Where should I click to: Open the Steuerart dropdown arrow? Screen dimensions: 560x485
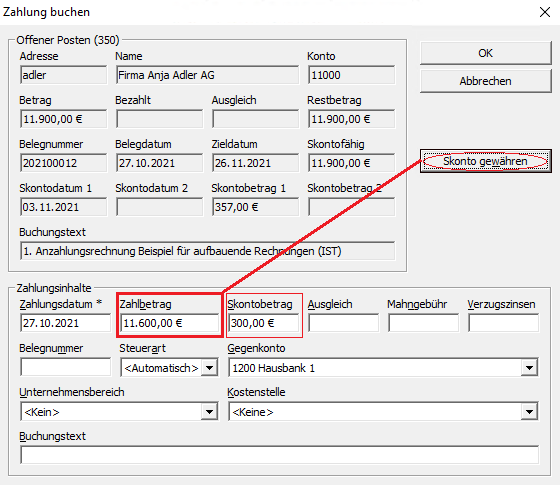209,368
